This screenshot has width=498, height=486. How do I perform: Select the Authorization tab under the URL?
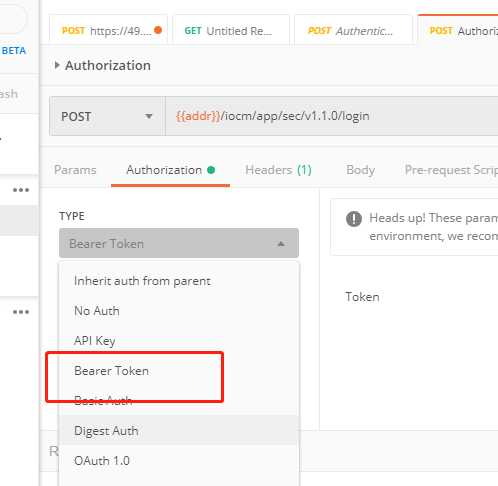[170, 170]
